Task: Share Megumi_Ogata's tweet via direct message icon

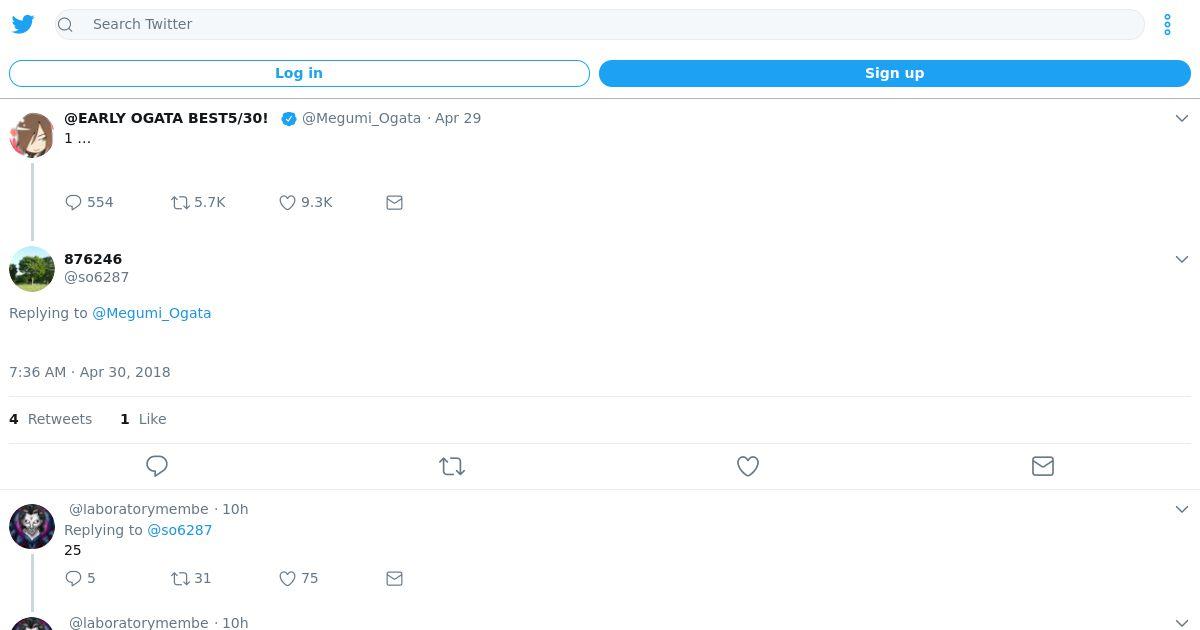Action: click(394, 203)
